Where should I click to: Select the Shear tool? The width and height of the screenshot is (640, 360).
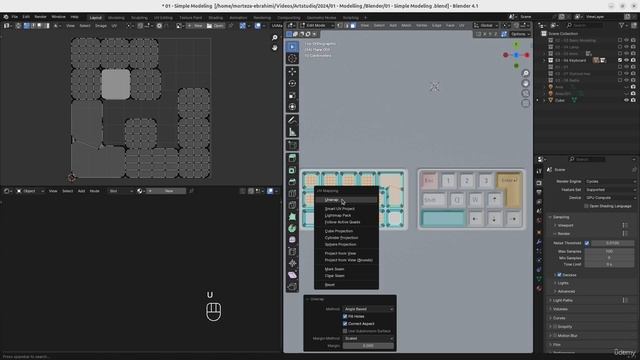click(292, 275)
